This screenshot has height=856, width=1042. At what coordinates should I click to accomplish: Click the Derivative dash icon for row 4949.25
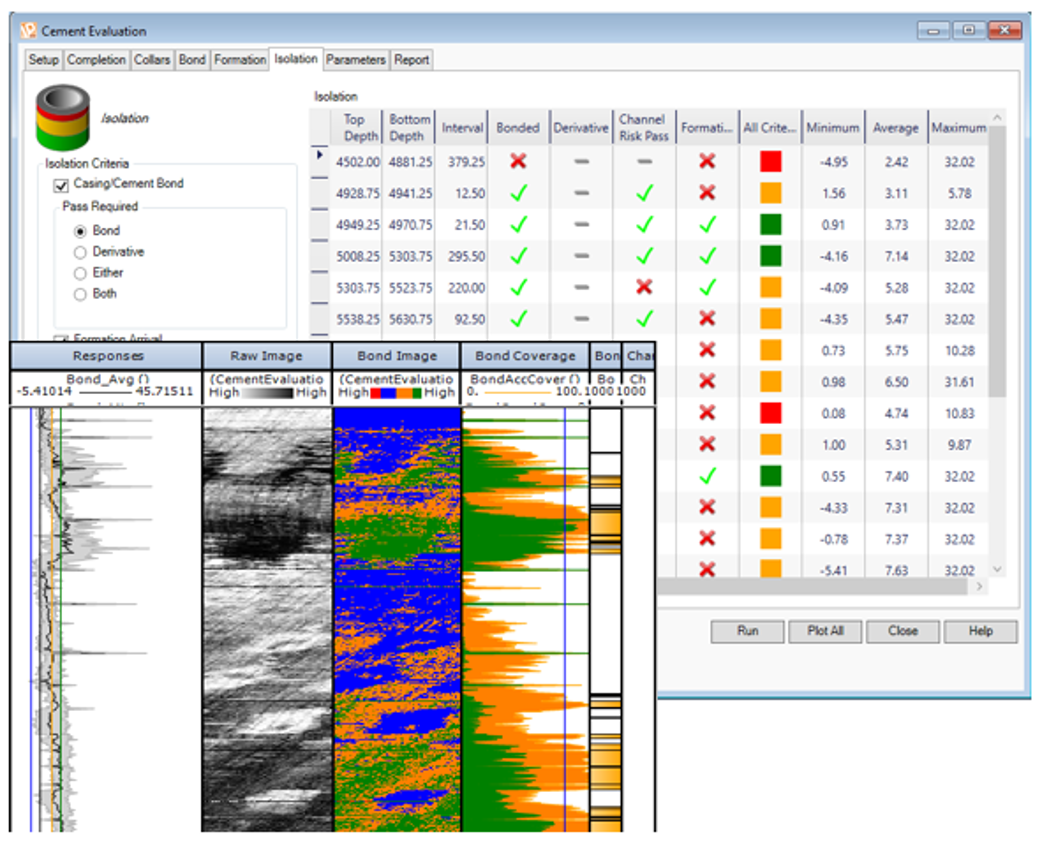coord(581,225)
